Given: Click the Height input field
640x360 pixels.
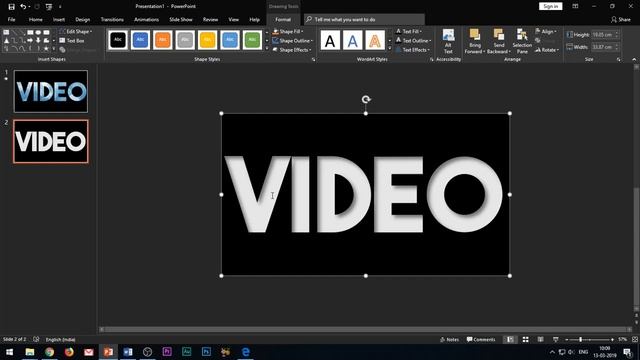Looking at the screenshot, I should 605,35.
